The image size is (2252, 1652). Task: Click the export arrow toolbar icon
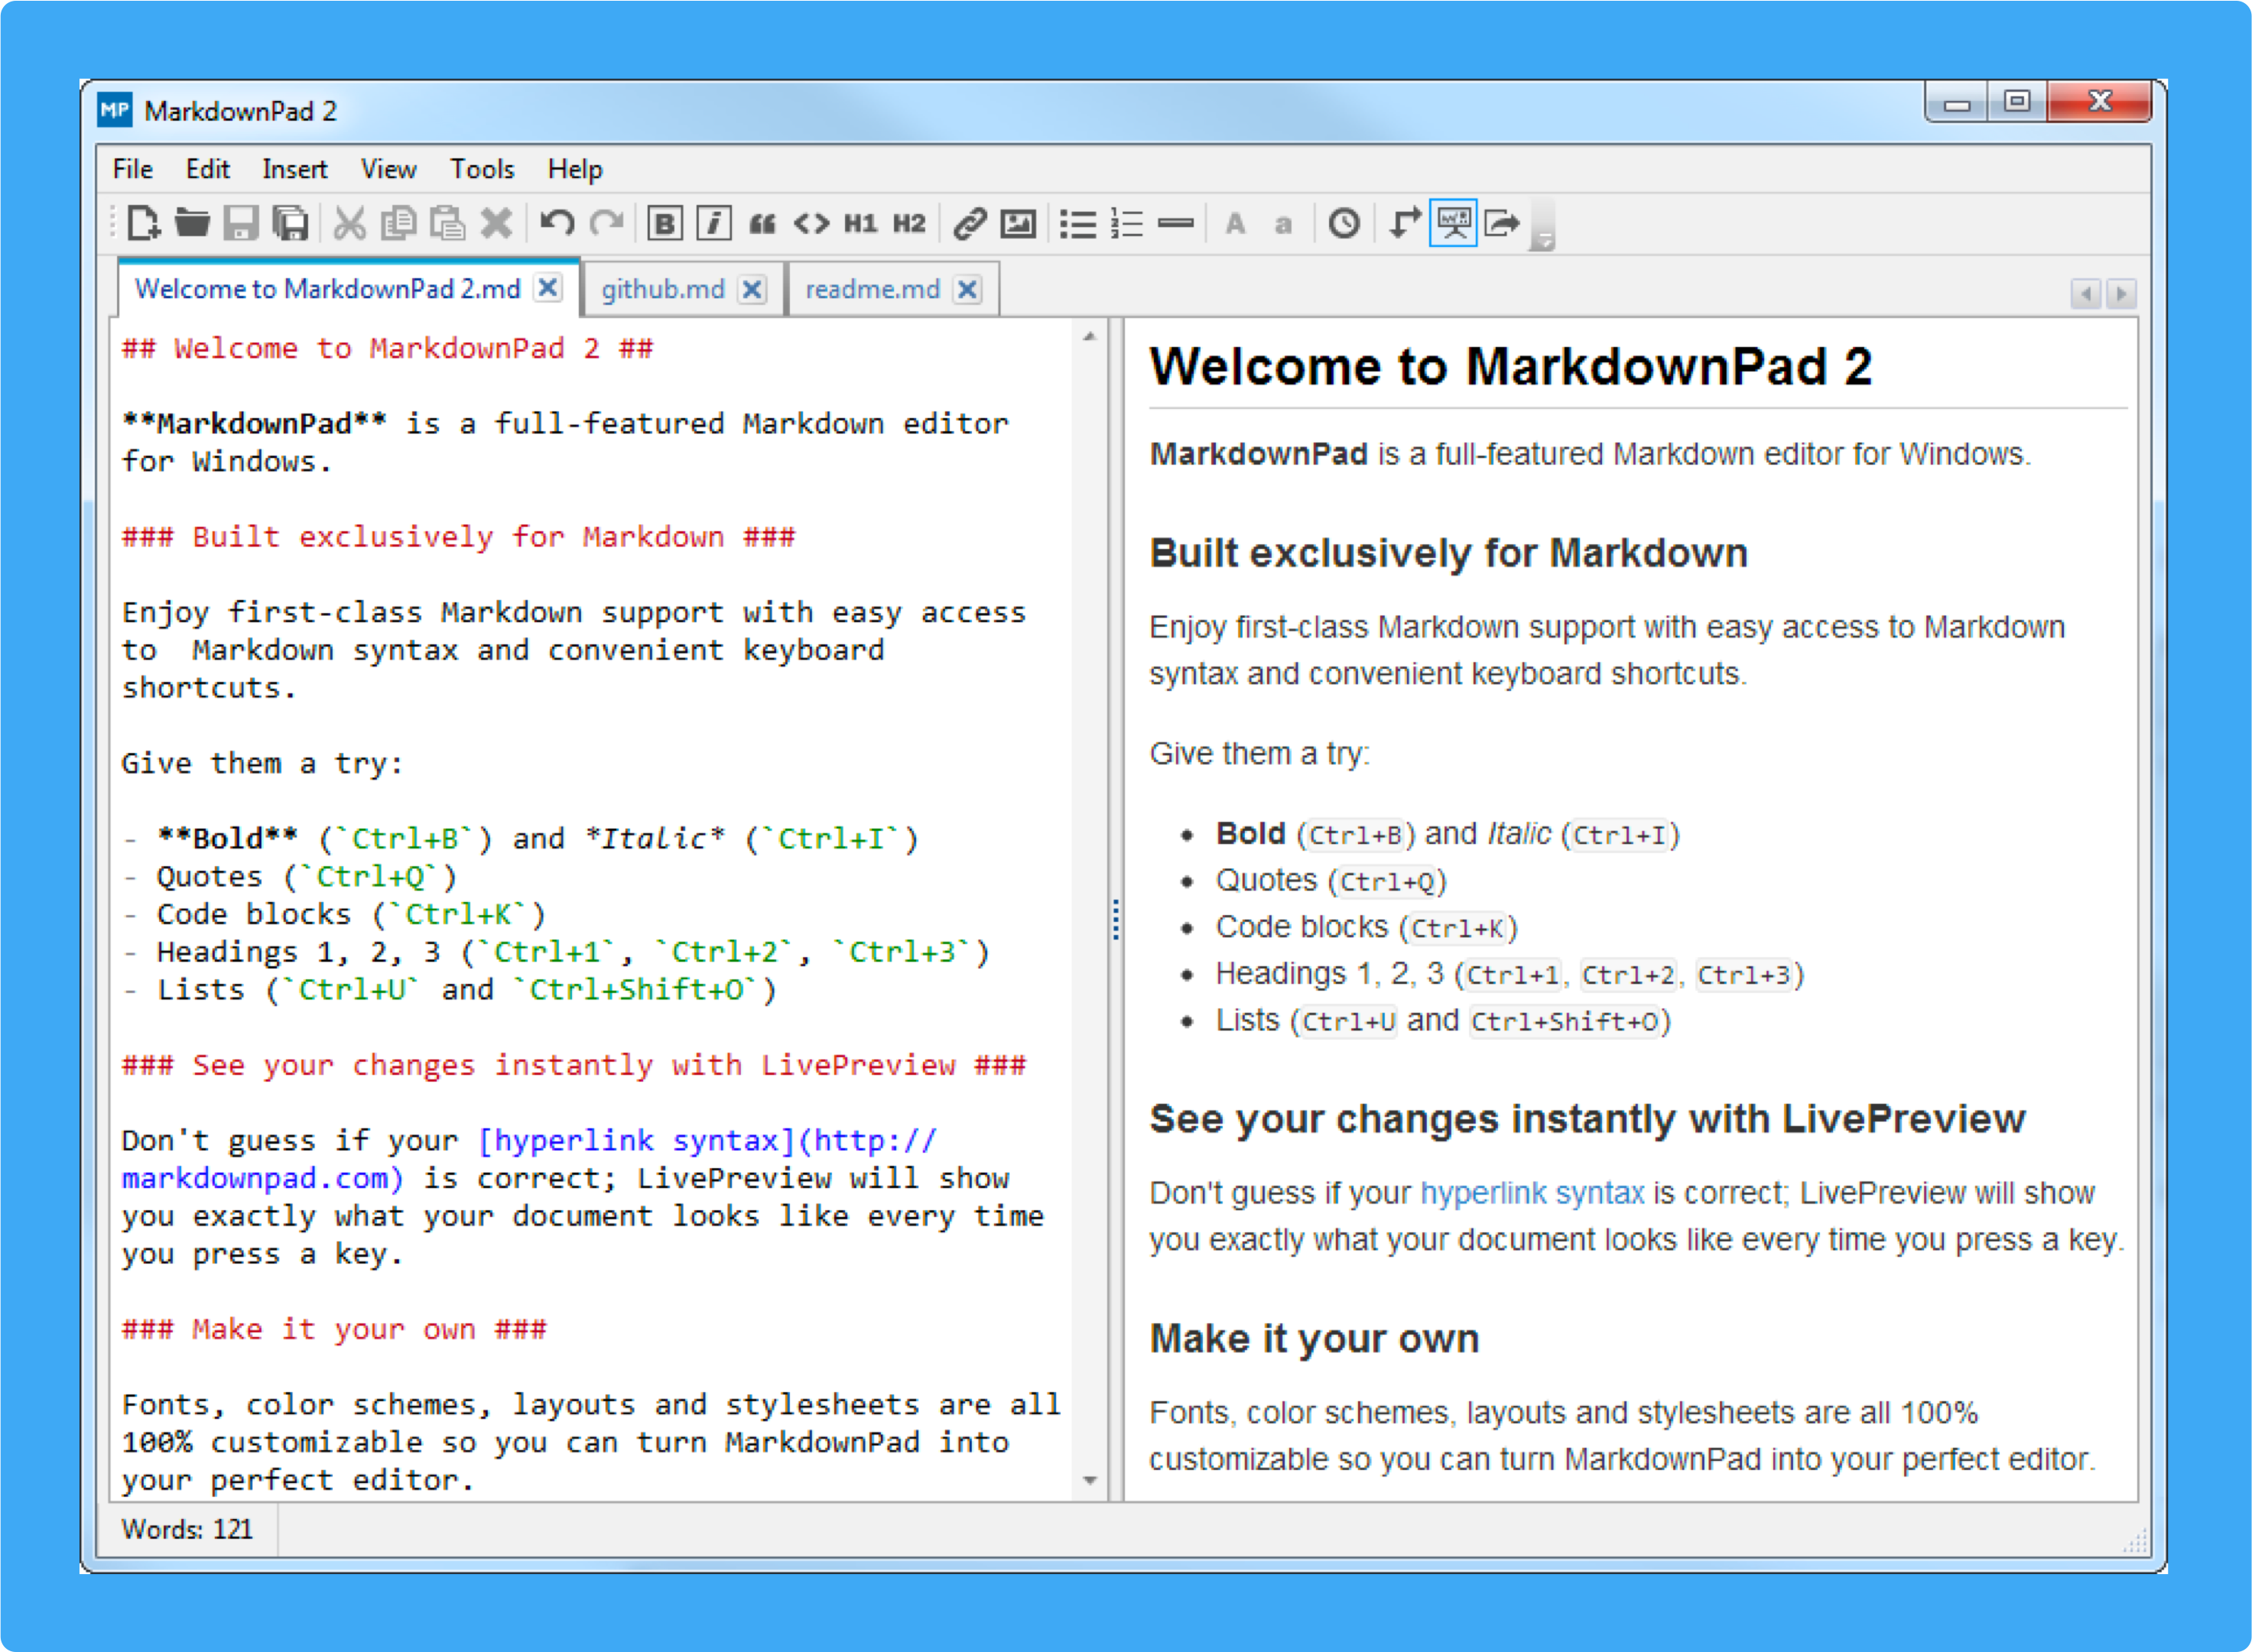tap(1502, 223)
